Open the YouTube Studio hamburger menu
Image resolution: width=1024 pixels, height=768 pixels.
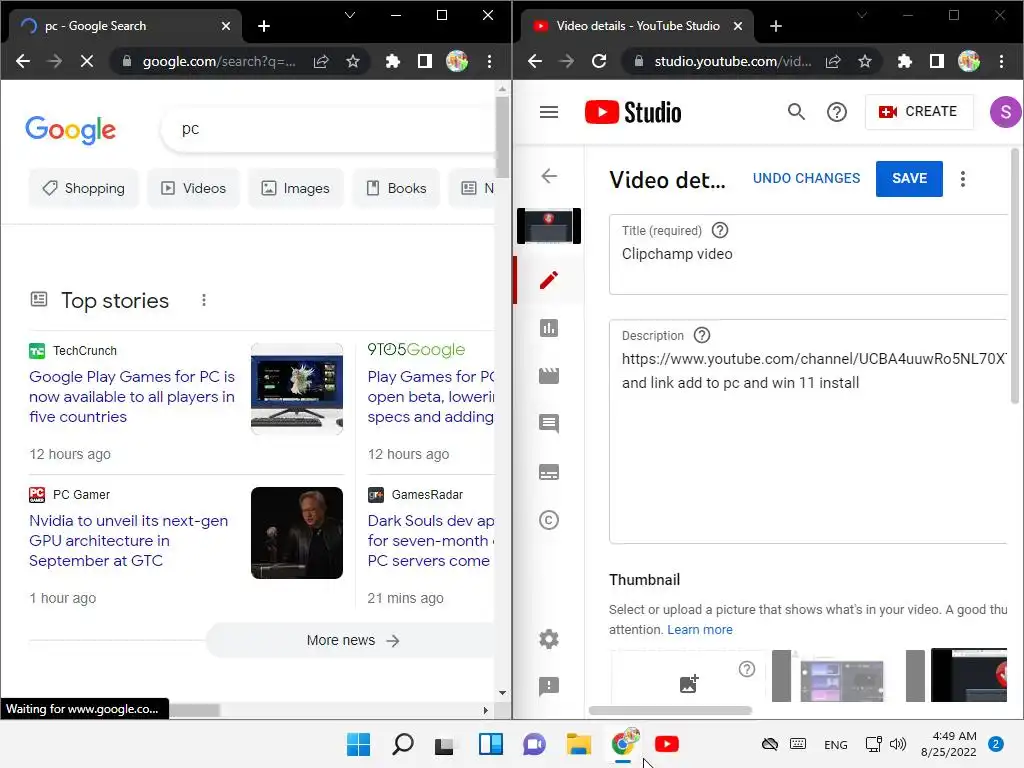pyautogui.click(x=549, y=112)
